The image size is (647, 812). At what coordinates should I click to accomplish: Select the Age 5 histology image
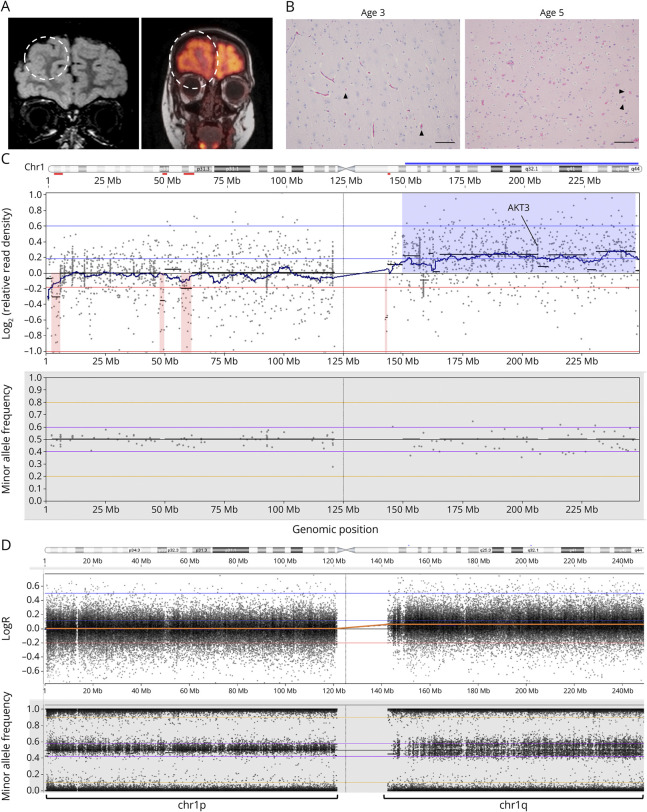point(551,85)
